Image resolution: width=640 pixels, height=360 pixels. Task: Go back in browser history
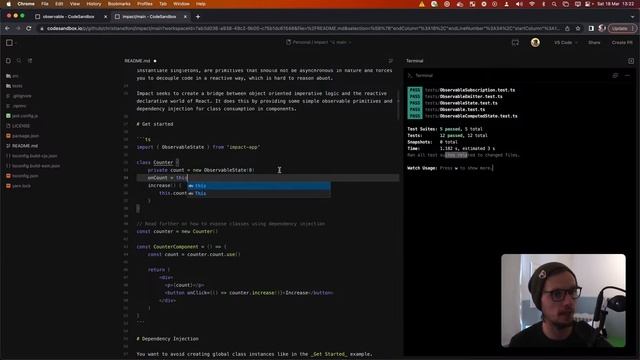click(7, 29)
